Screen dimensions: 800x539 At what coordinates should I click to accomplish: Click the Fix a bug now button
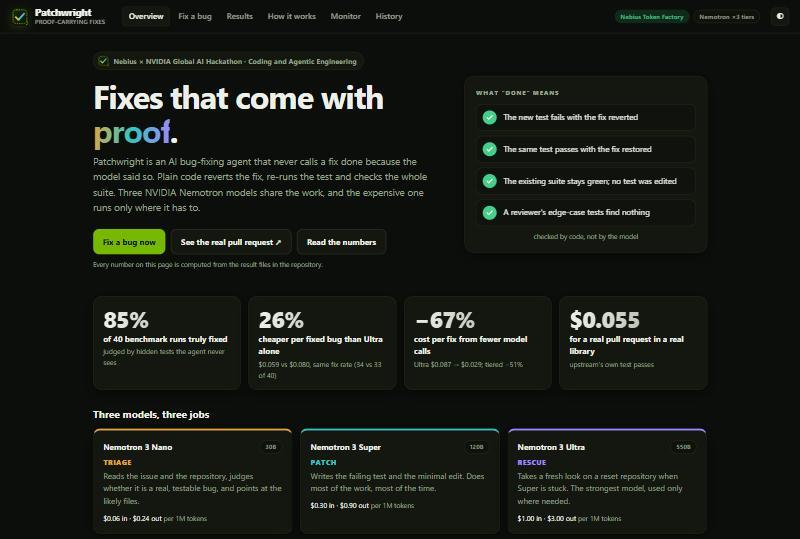tap(129, 242)
